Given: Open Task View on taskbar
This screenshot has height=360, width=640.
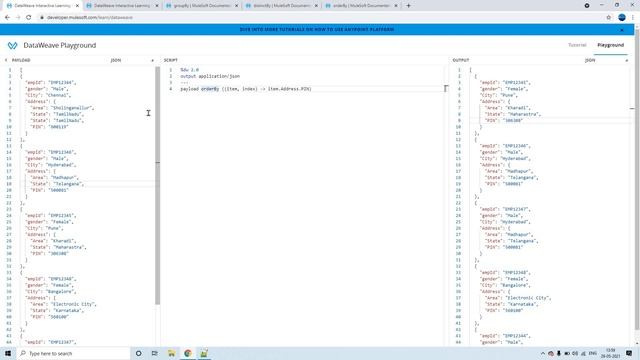Looking at the screenshot, I should point(155,353).
